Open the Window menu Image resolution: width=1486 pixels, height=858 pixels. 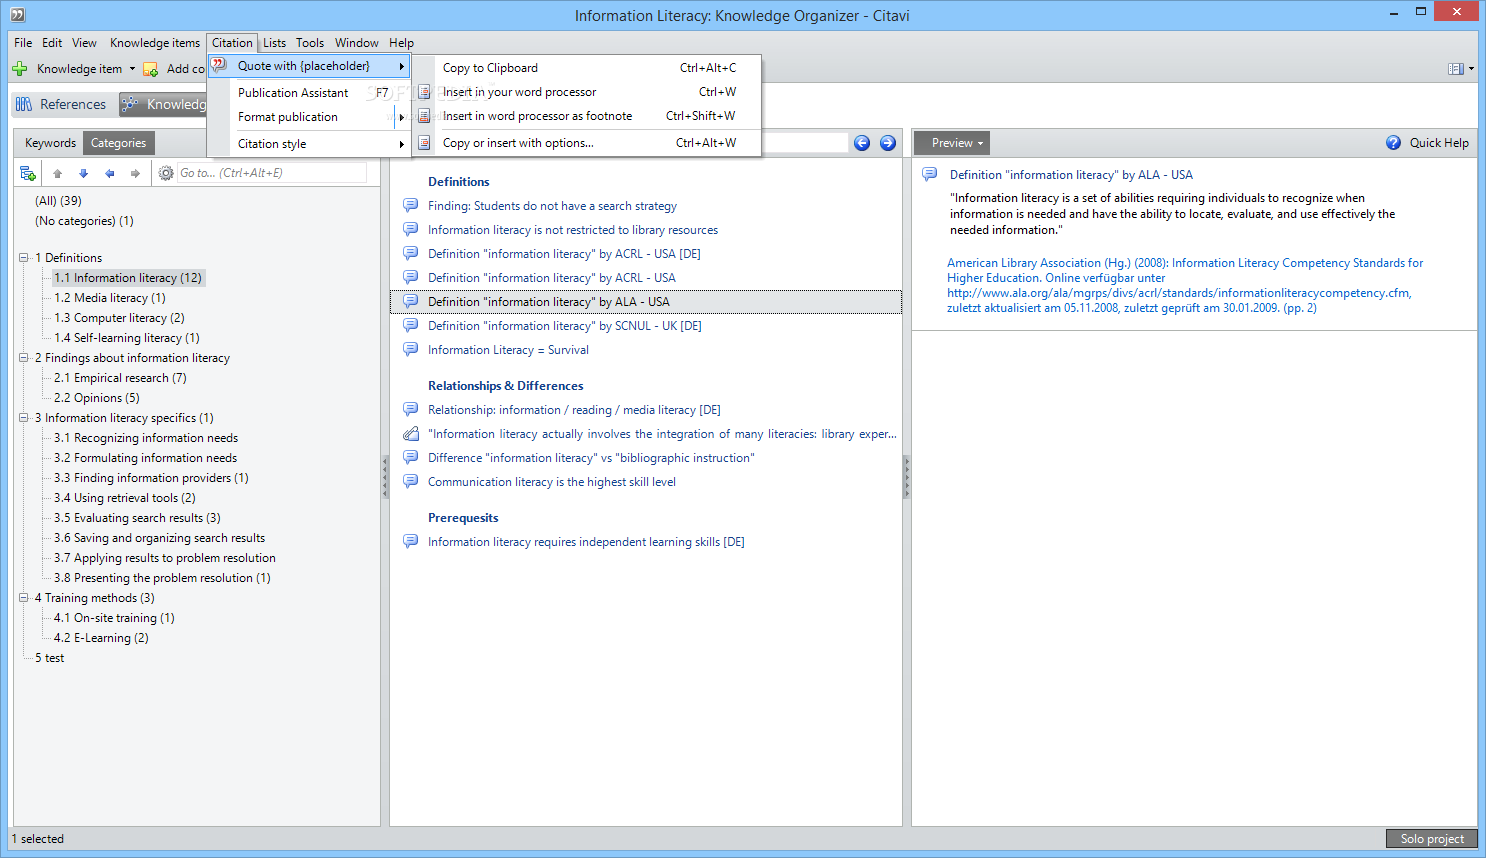(356, 43)
